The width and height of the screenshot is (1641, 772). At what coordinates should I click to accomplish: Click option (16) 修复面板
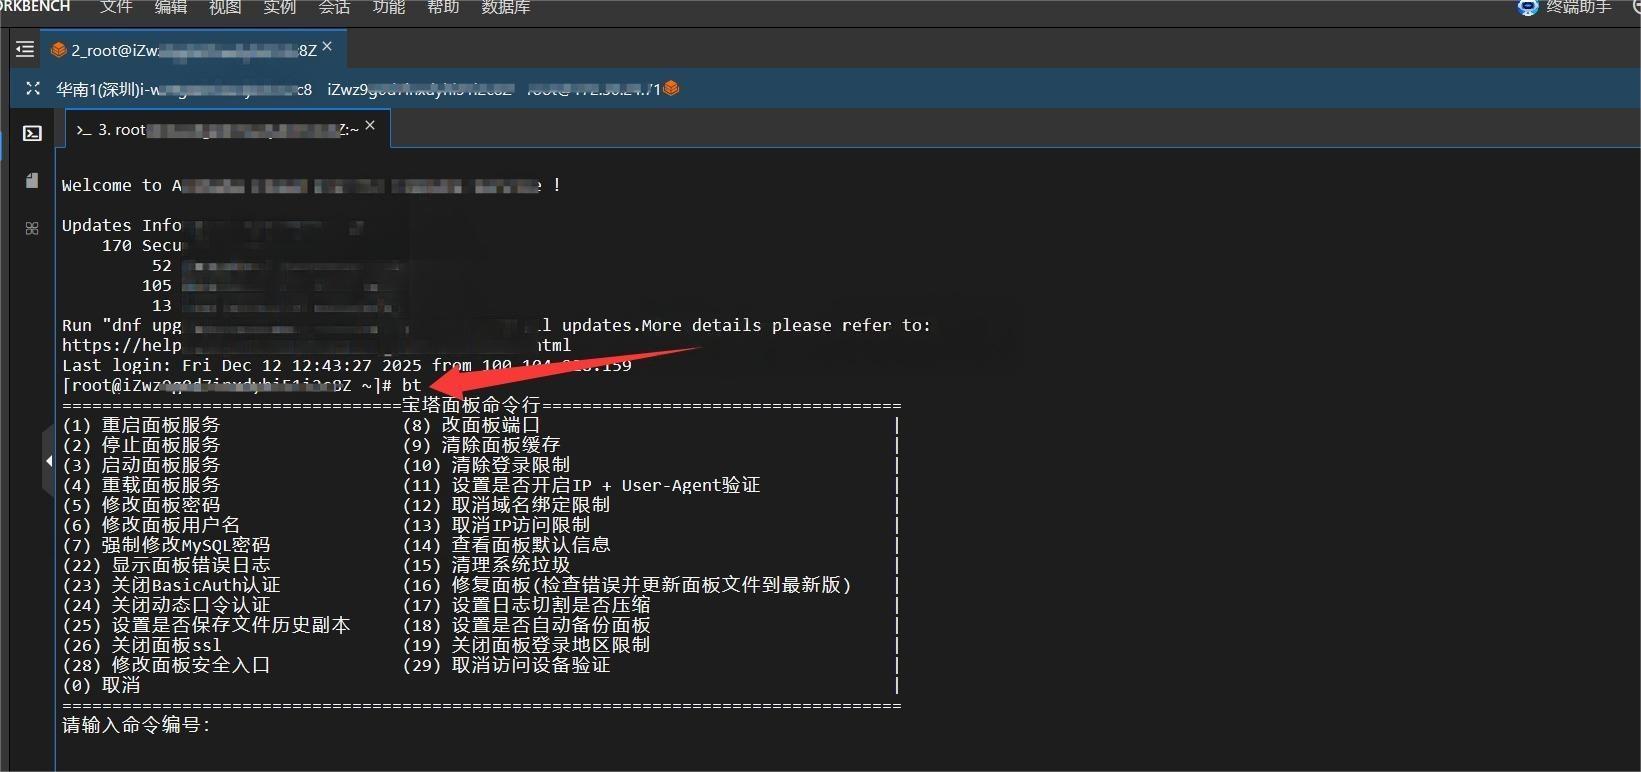[x=627, y=585]
